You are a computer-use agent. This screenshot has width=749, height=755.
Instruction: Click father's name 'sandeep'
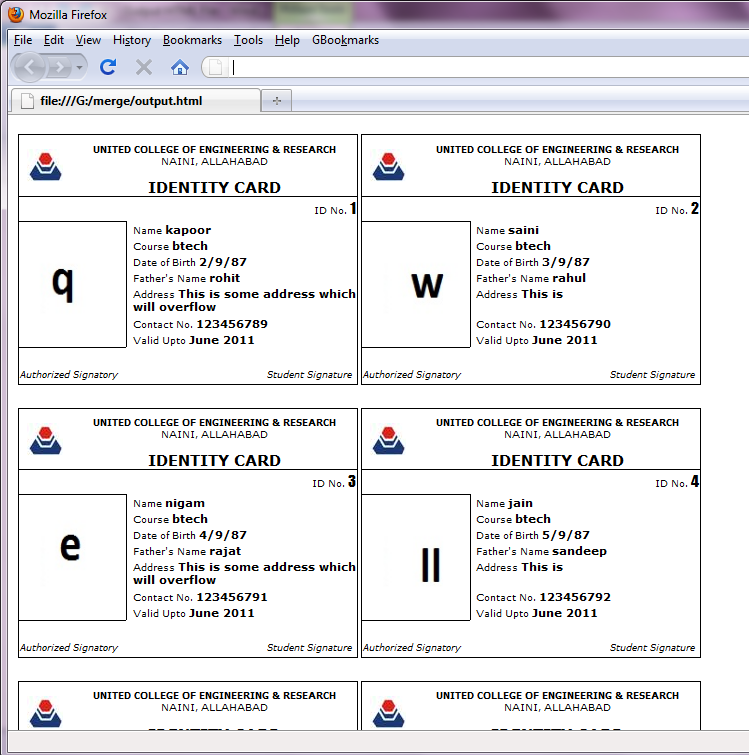pyautogui.click(x=580, y=551)
